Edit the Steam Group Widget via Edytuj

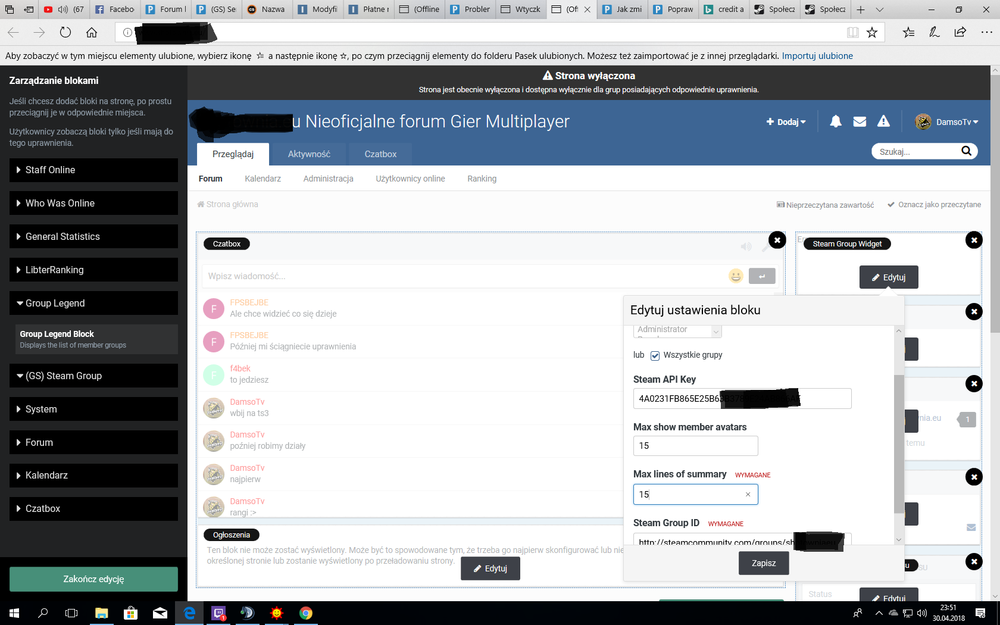click(x=888, y=277)
